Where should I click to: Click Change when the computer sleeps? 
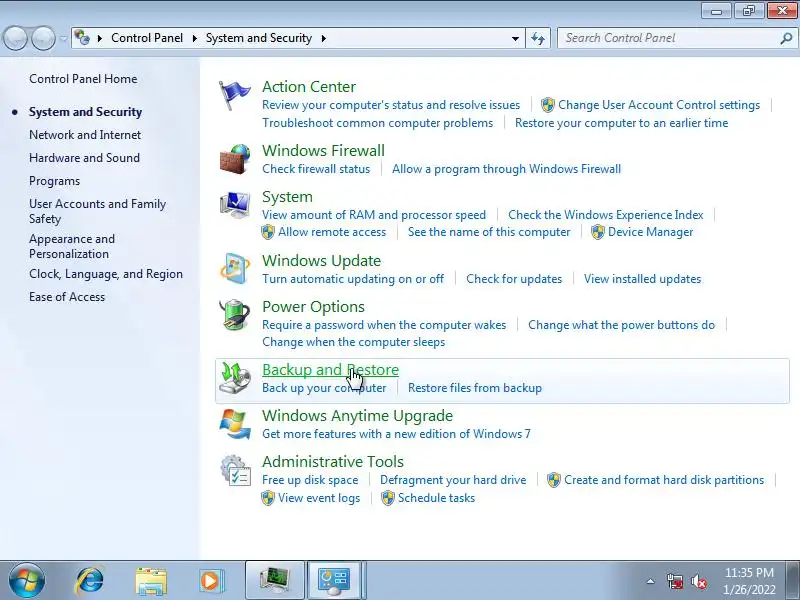click(x=354, y=342)
